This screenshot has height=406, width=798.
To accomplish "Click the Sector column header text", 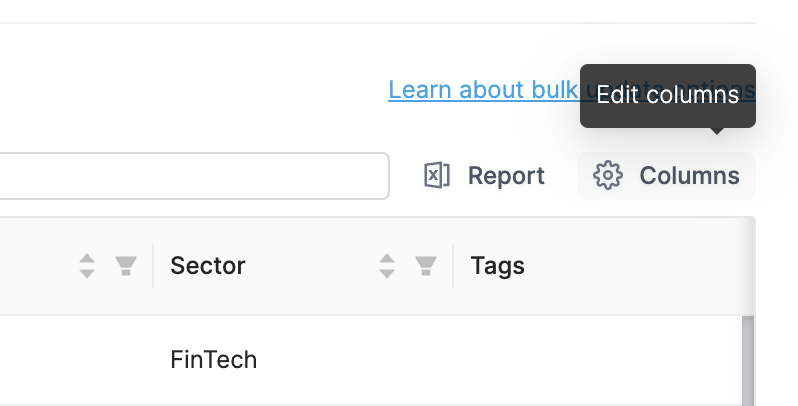I will (208, 266).
